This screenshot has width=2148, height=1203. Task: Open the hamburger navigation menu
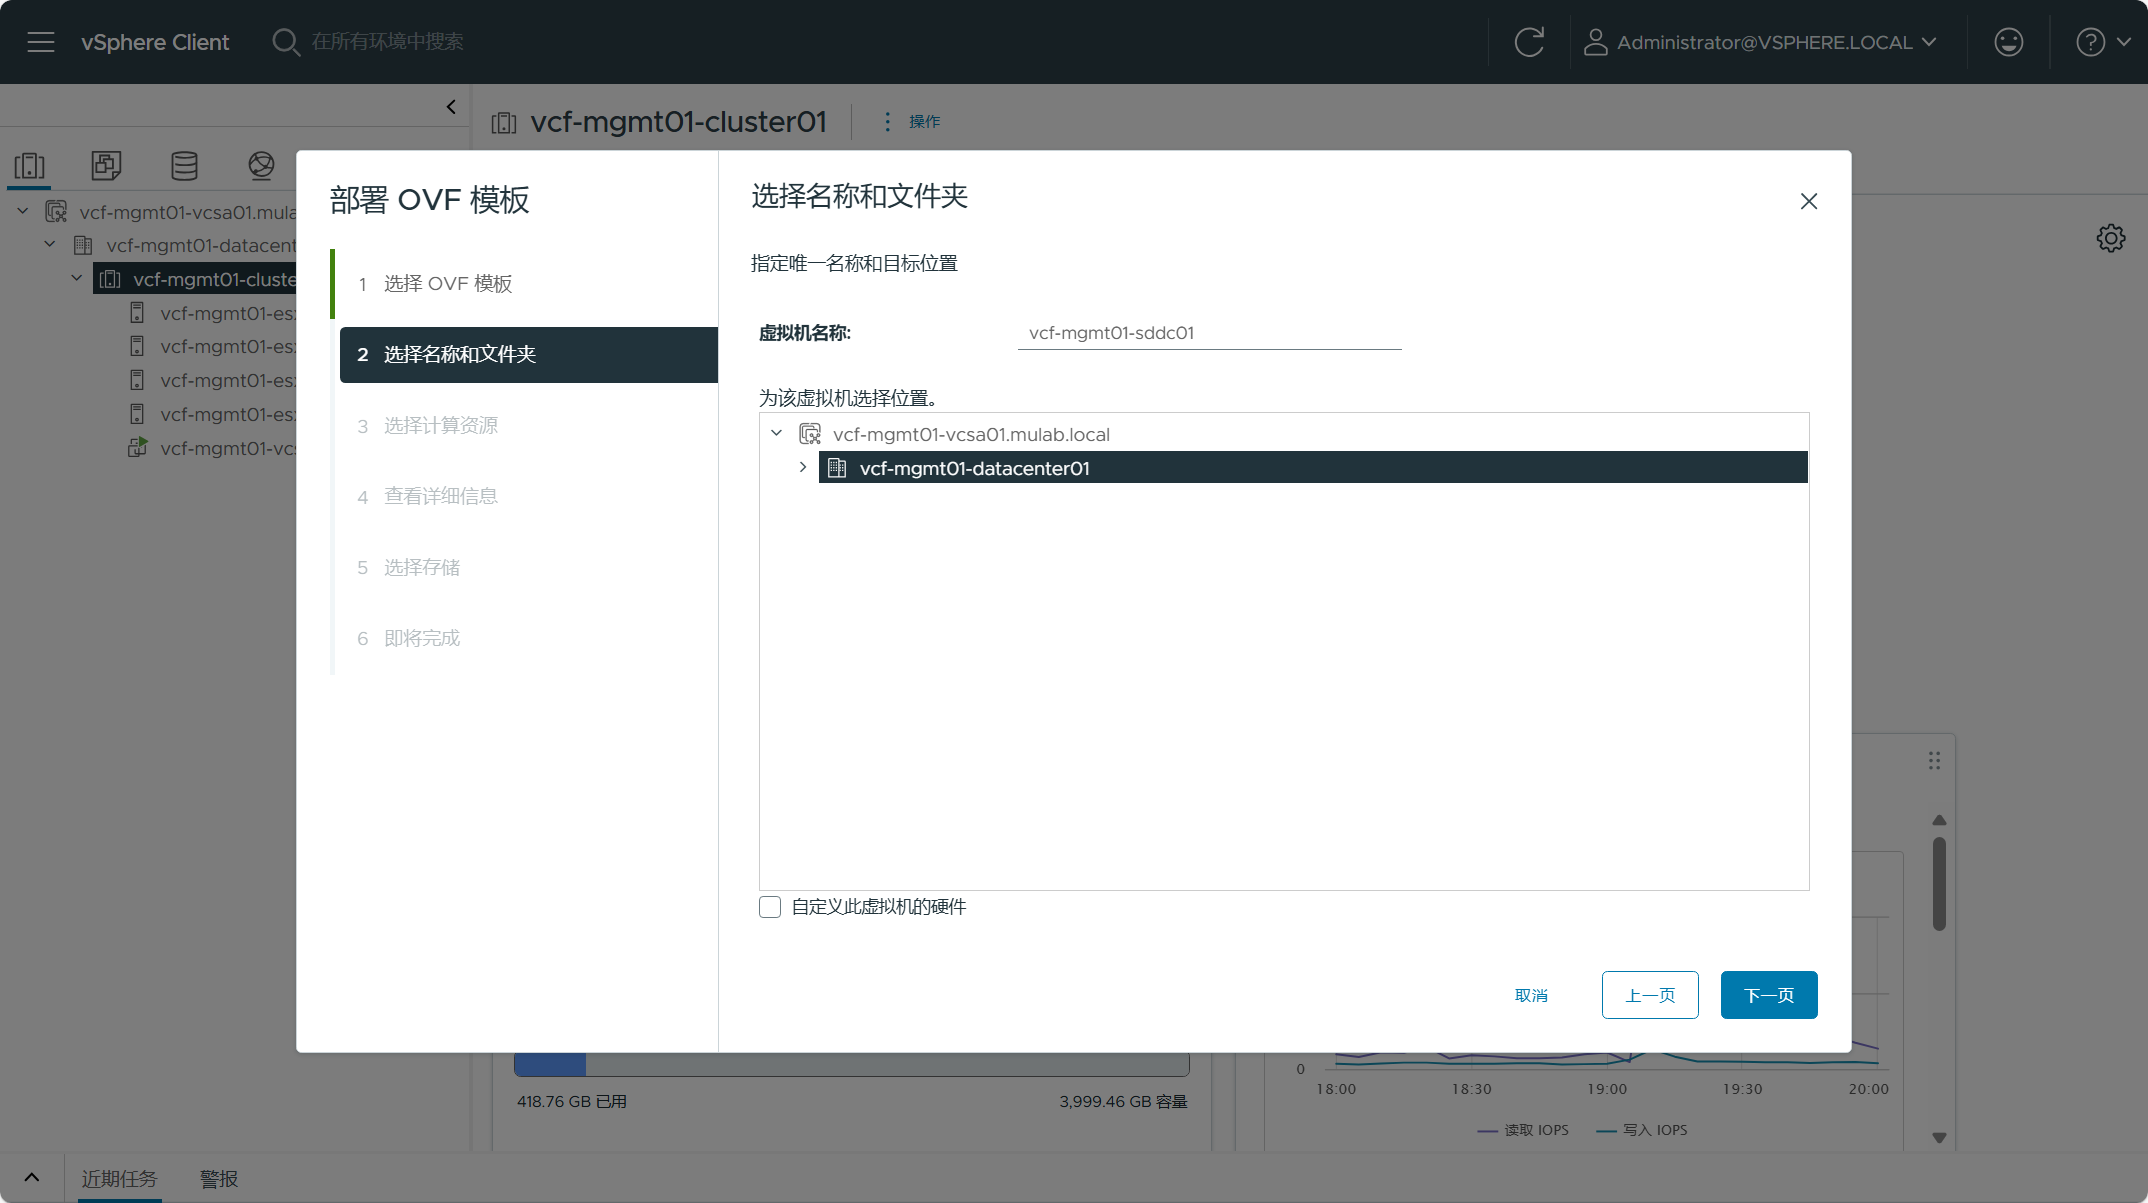point(41,42)
